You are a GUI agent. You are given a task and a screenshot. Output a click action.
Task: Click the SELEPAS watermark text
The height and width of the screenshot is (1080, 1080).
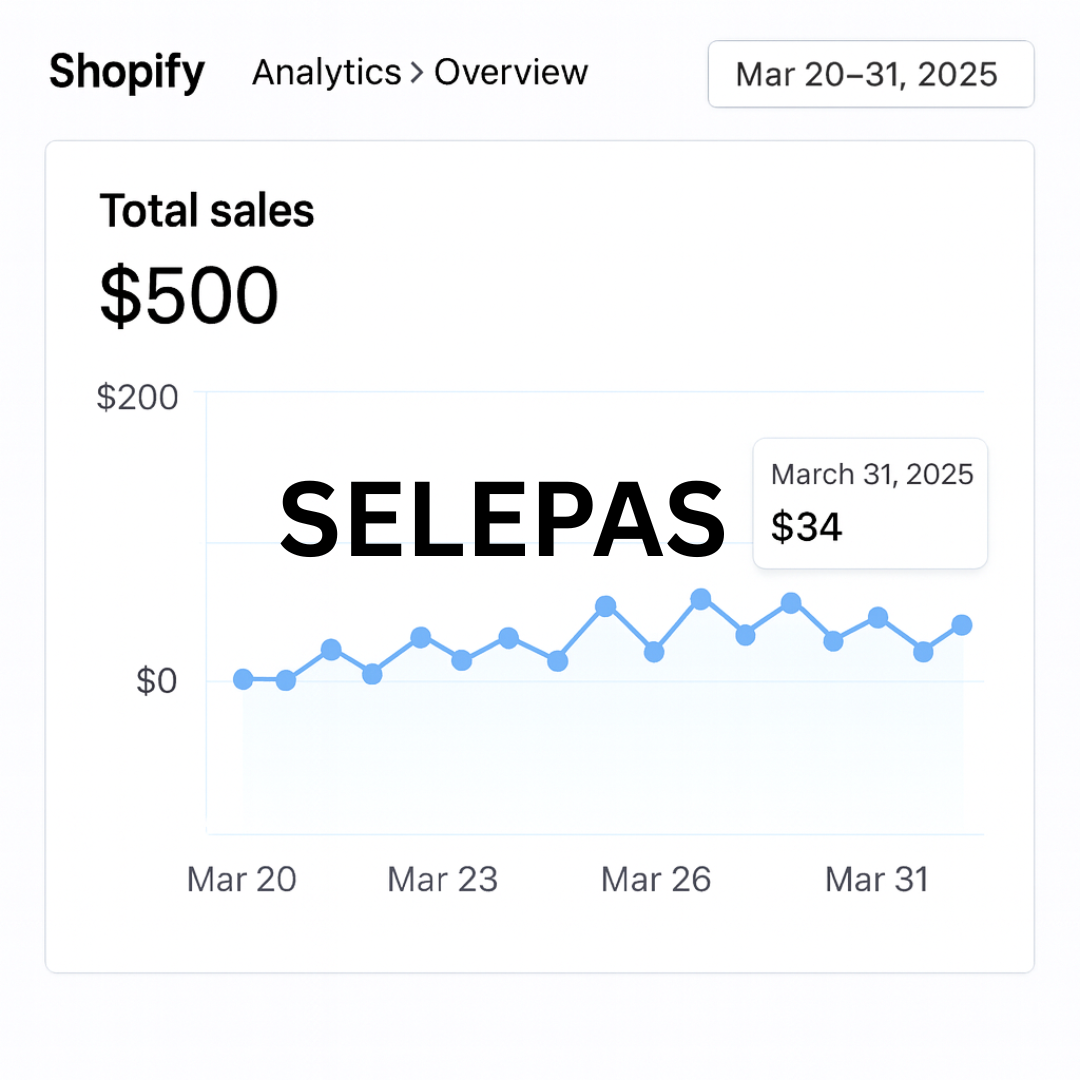(x=503, y=519)
